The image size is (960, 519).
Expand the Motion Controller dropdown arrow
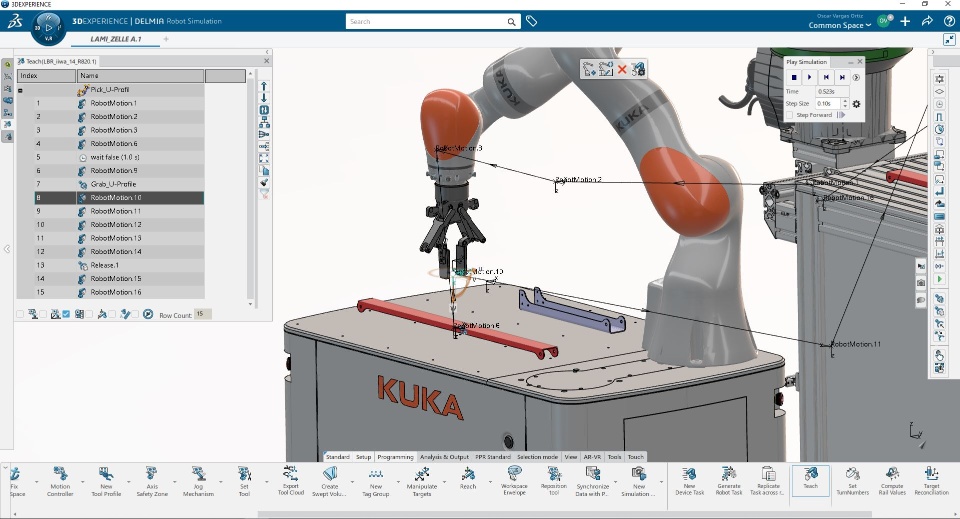pyautogui.click(x=83, y=482)
